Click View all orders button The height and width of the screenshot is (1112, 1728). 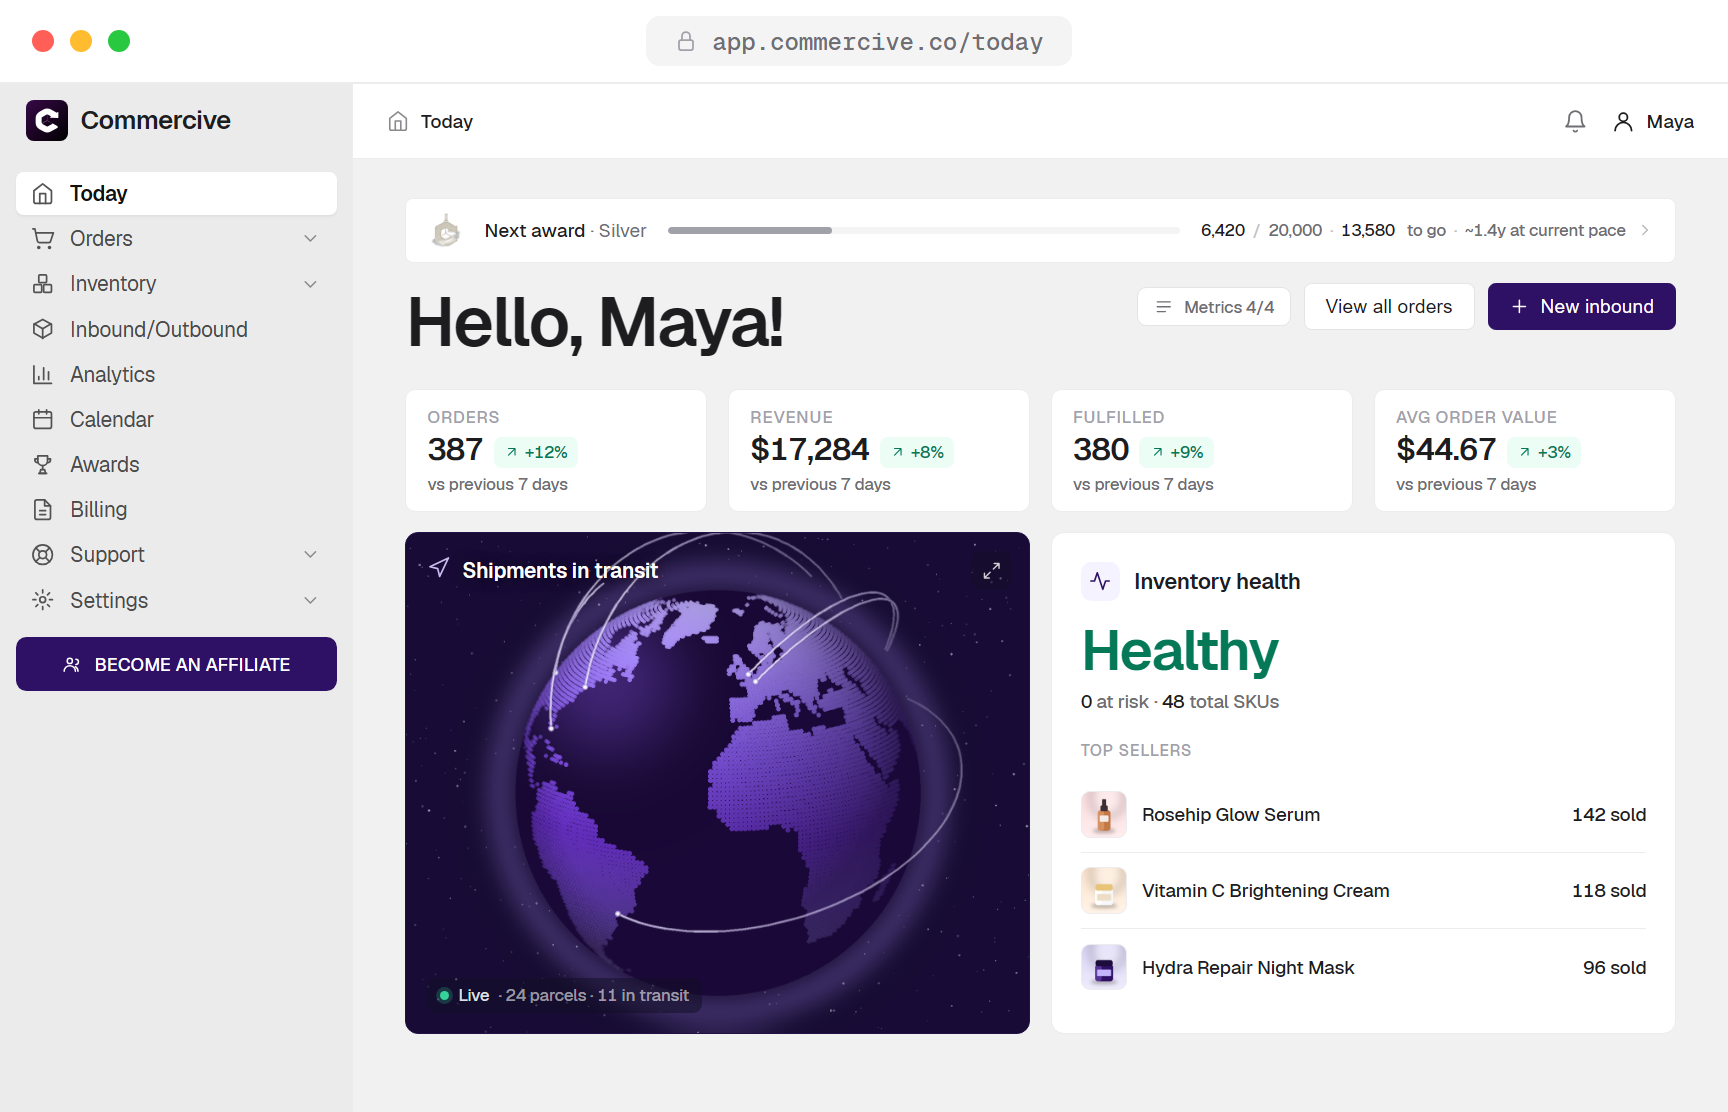coord(1389,307)
